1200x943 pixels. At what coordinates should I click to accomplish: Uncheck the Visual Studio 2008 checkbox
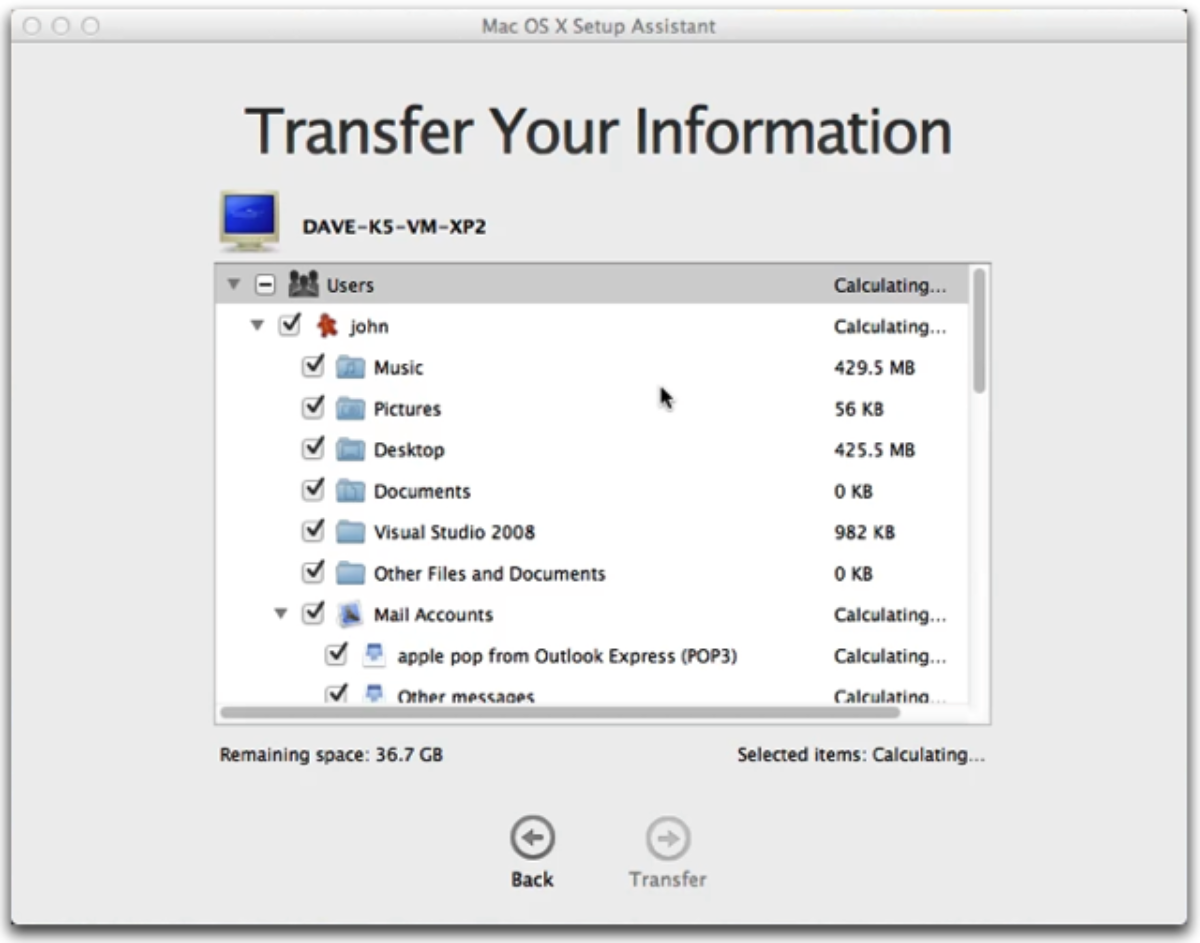coord(313,530)
